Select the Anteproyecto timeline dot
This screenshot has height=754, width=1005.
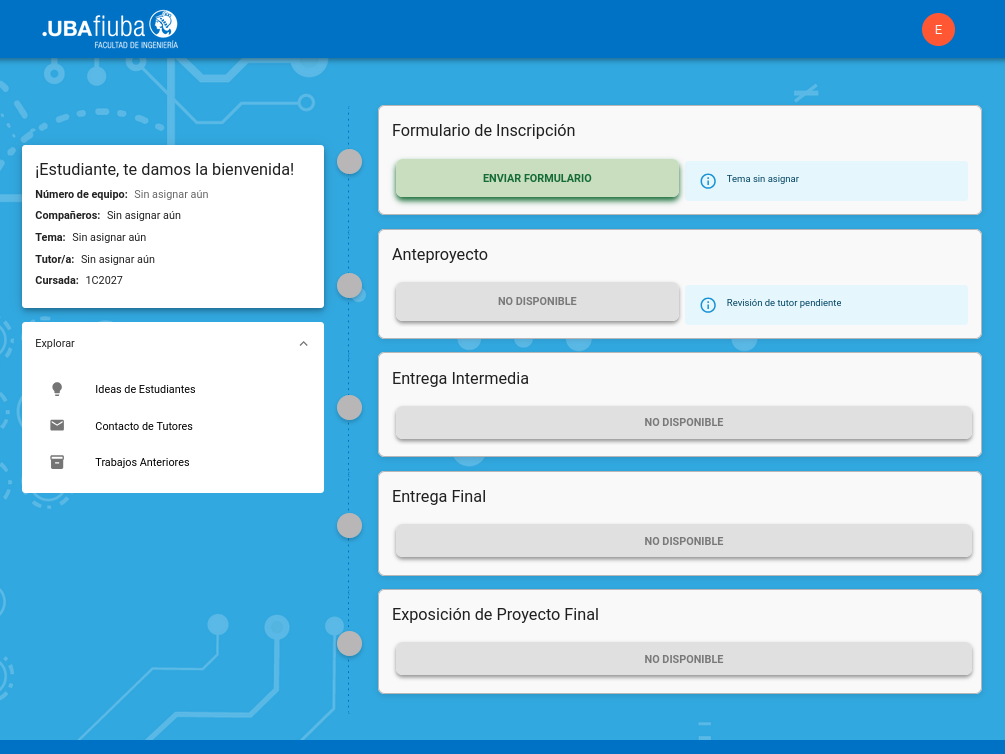point(349,286)
